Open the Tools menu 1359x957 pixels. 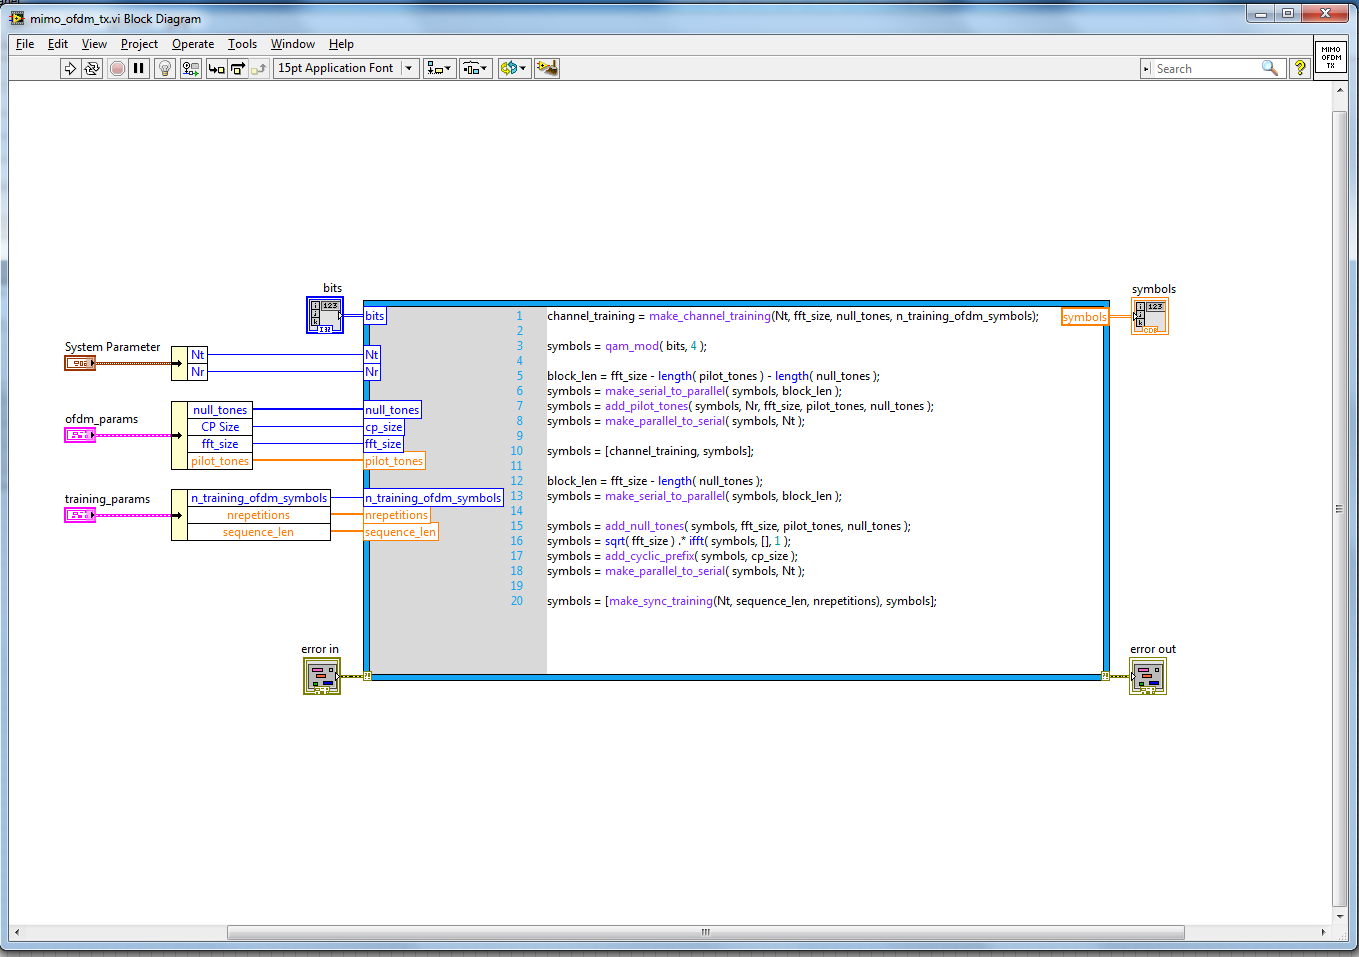(242, 44)
